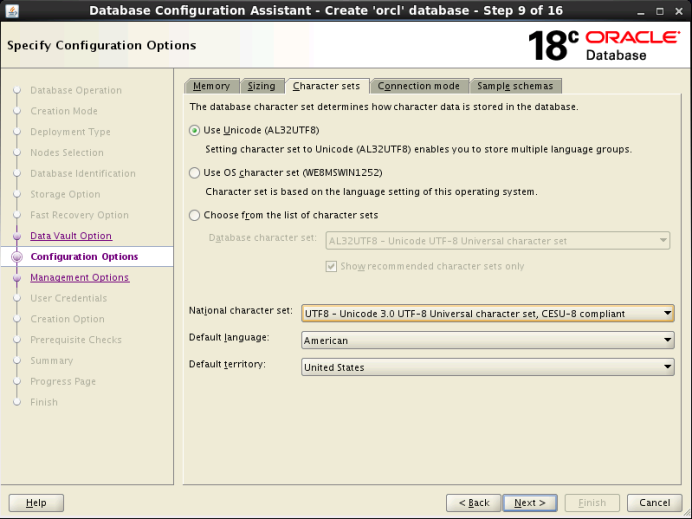
Task: Click the Finish button
Action: 592,503
